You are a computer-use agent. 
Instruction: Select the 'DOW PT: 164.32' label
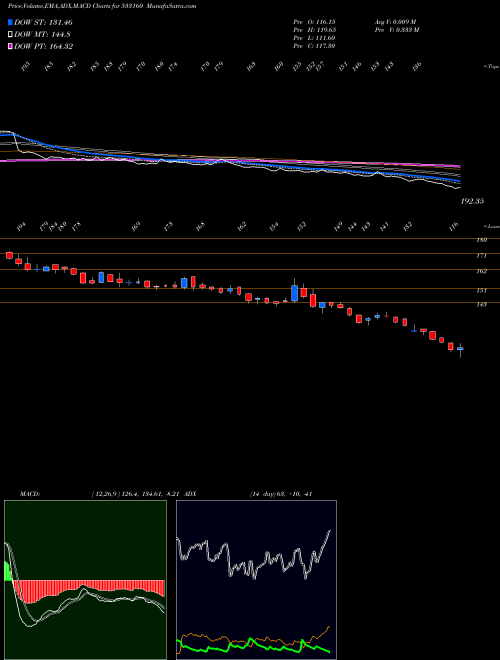[x=44, y=46]
